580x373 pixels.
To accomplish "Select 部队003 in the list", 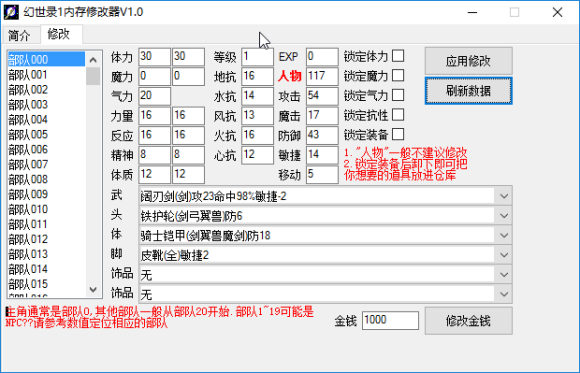I will pyautogui.click(x=46, y=105).
